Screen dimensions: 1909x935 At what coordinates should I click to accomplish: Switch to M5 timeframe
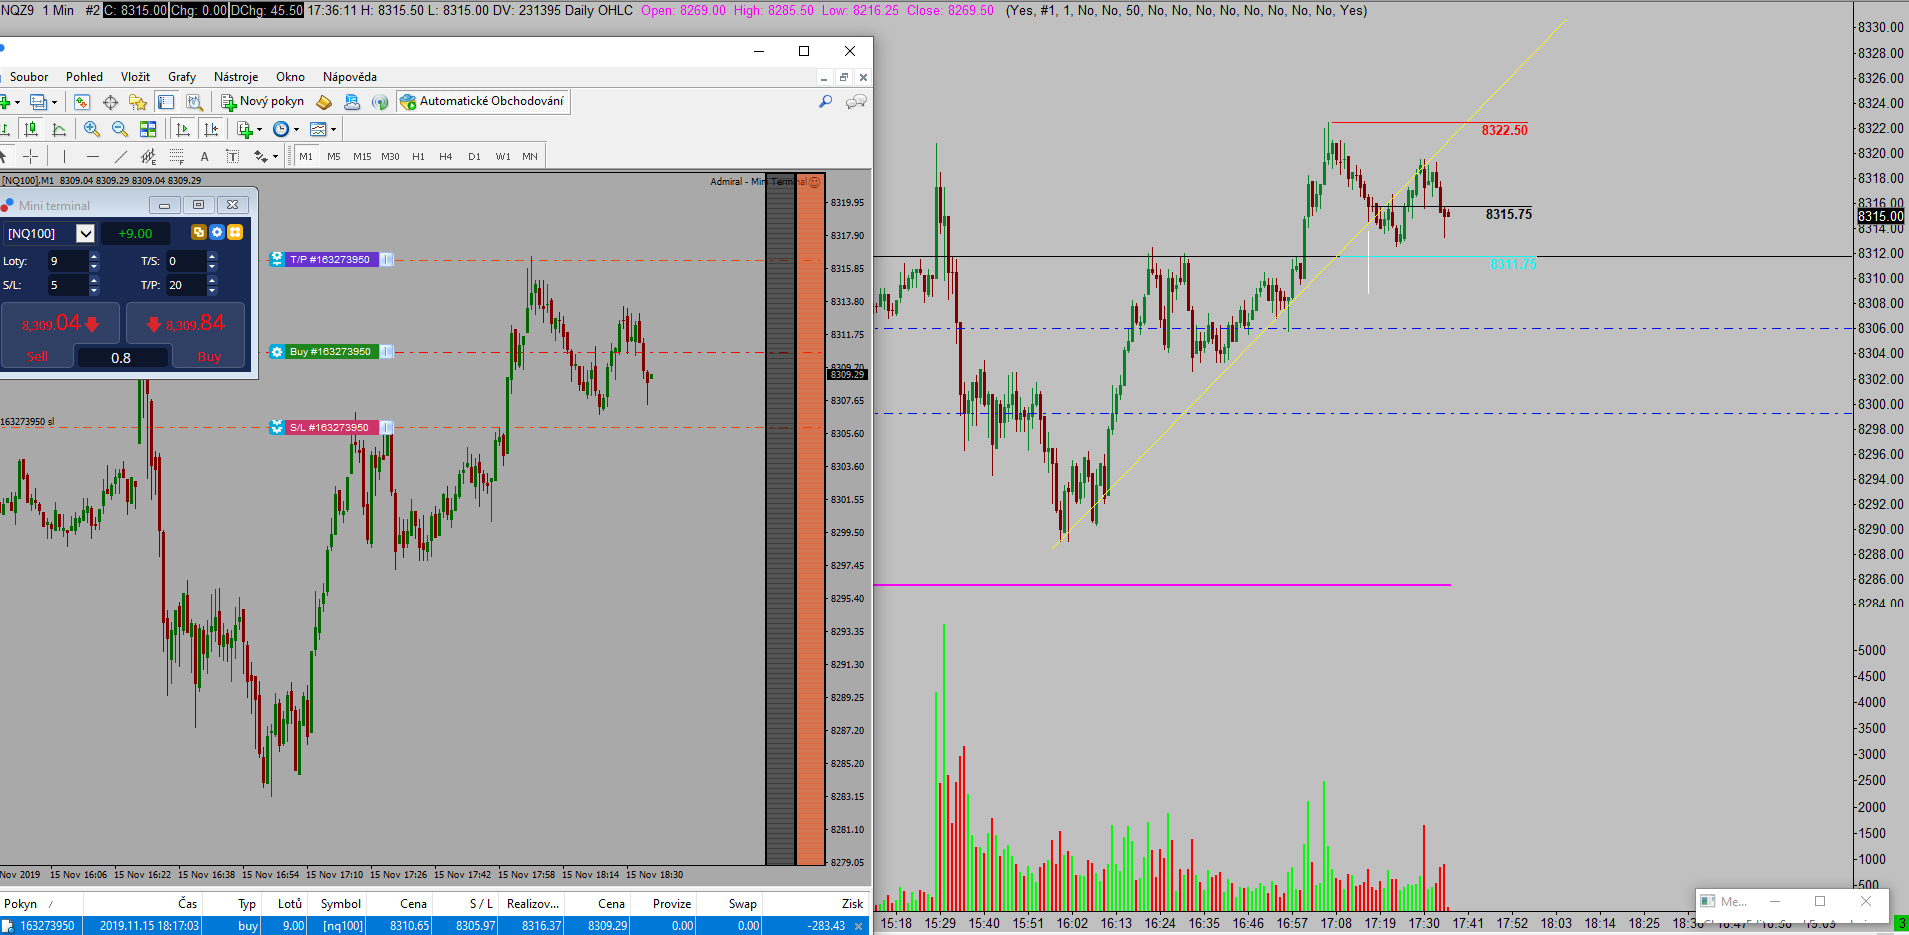(334, 156)
